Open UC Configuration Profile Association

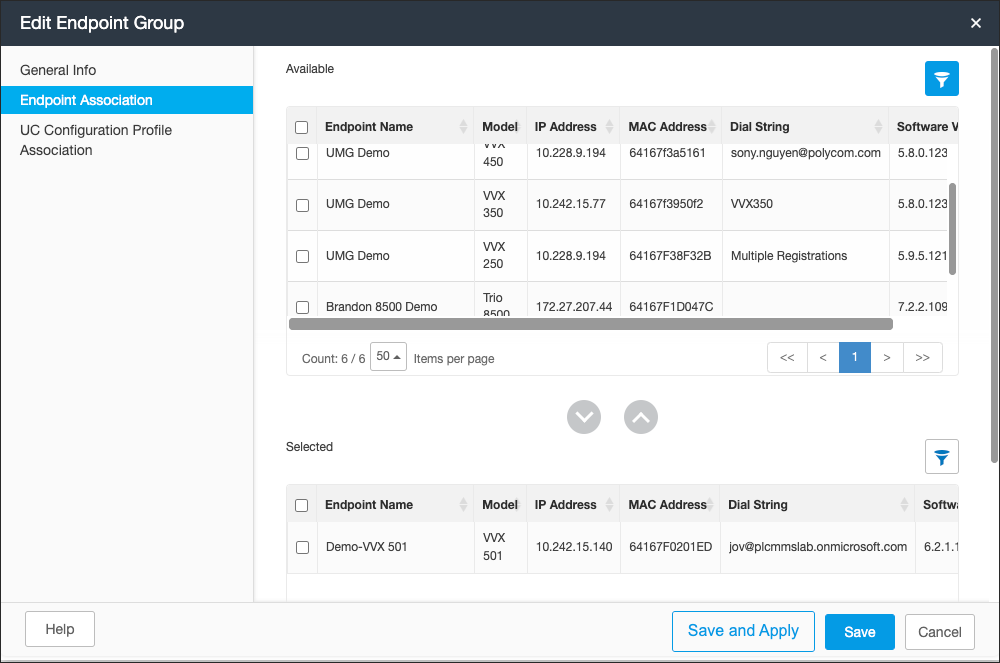click(95, 140)
